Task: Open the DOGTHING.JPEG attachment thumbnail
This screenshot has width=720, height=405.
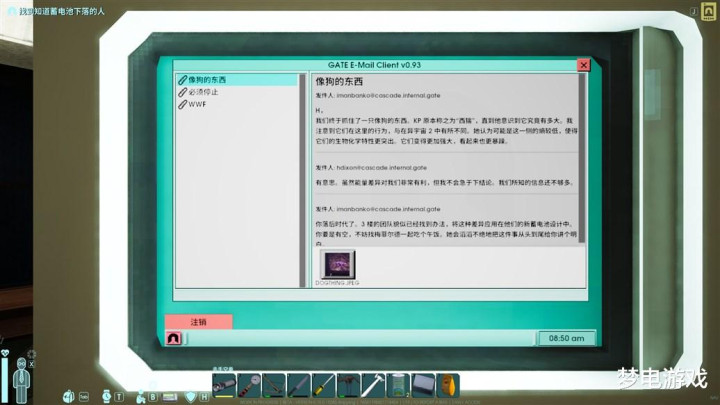Action: click(x=338, y=264)
